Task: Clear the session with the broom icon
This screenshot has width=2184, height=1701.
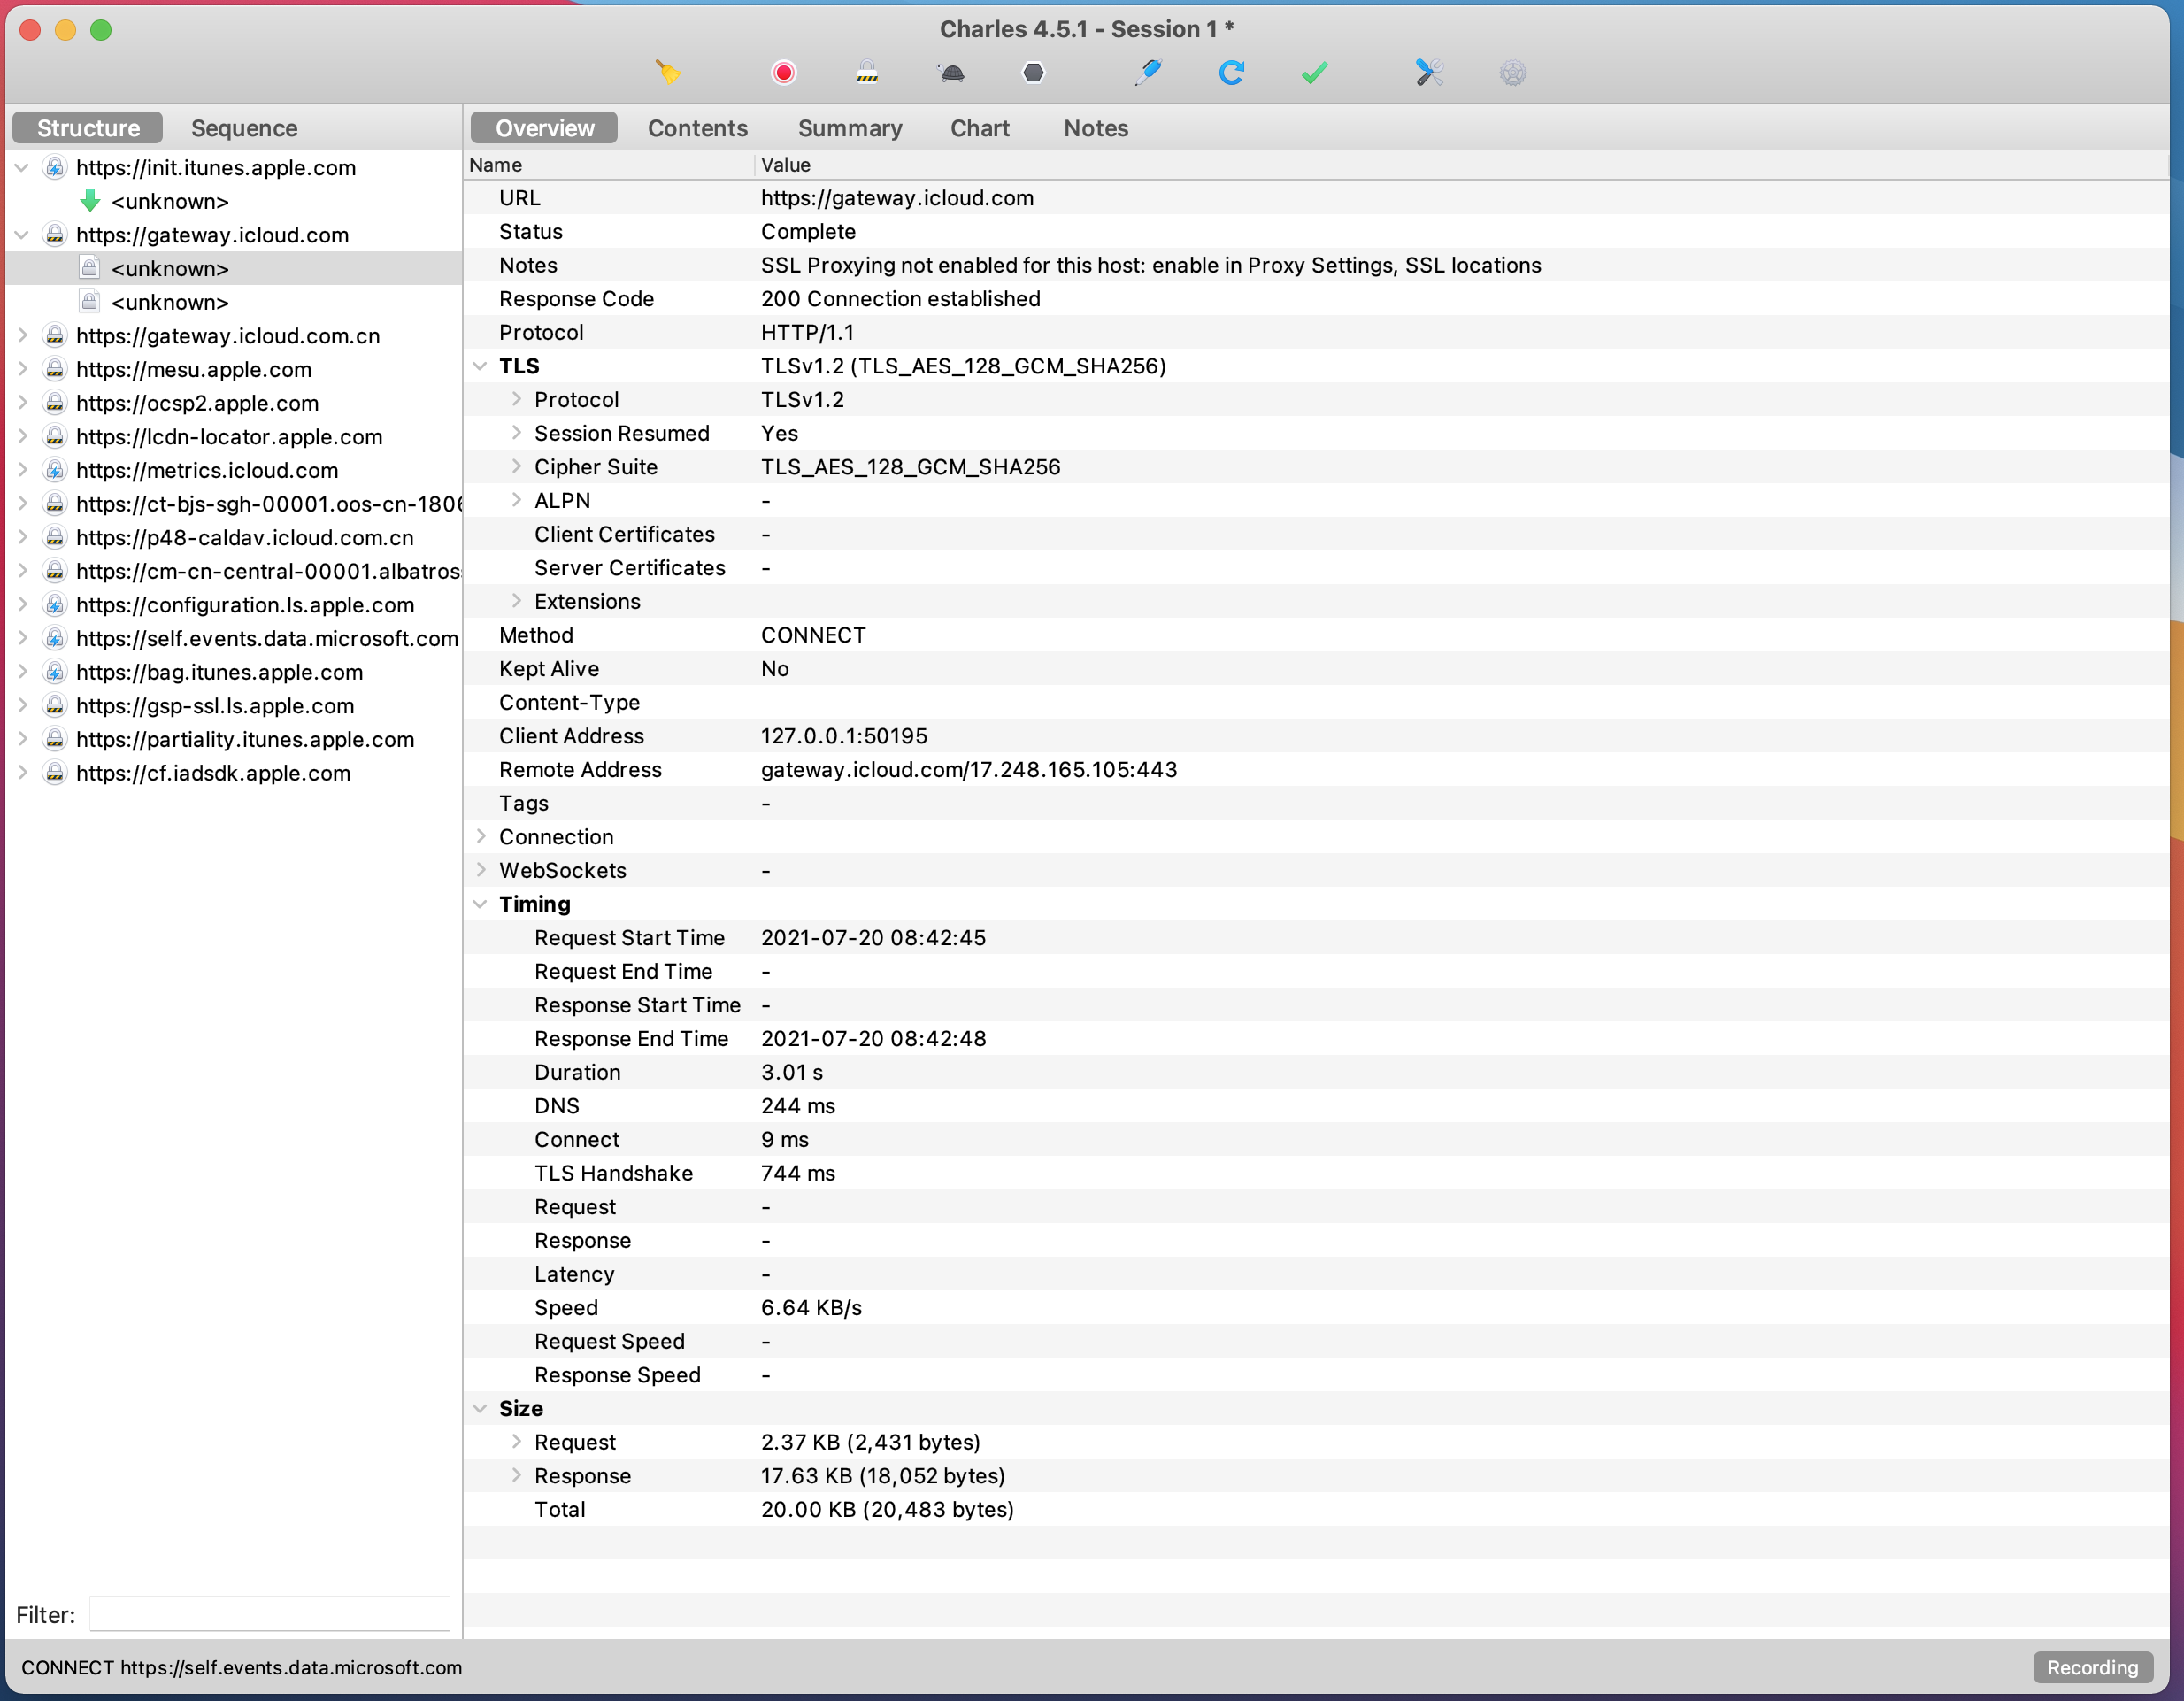Action: 668,72
